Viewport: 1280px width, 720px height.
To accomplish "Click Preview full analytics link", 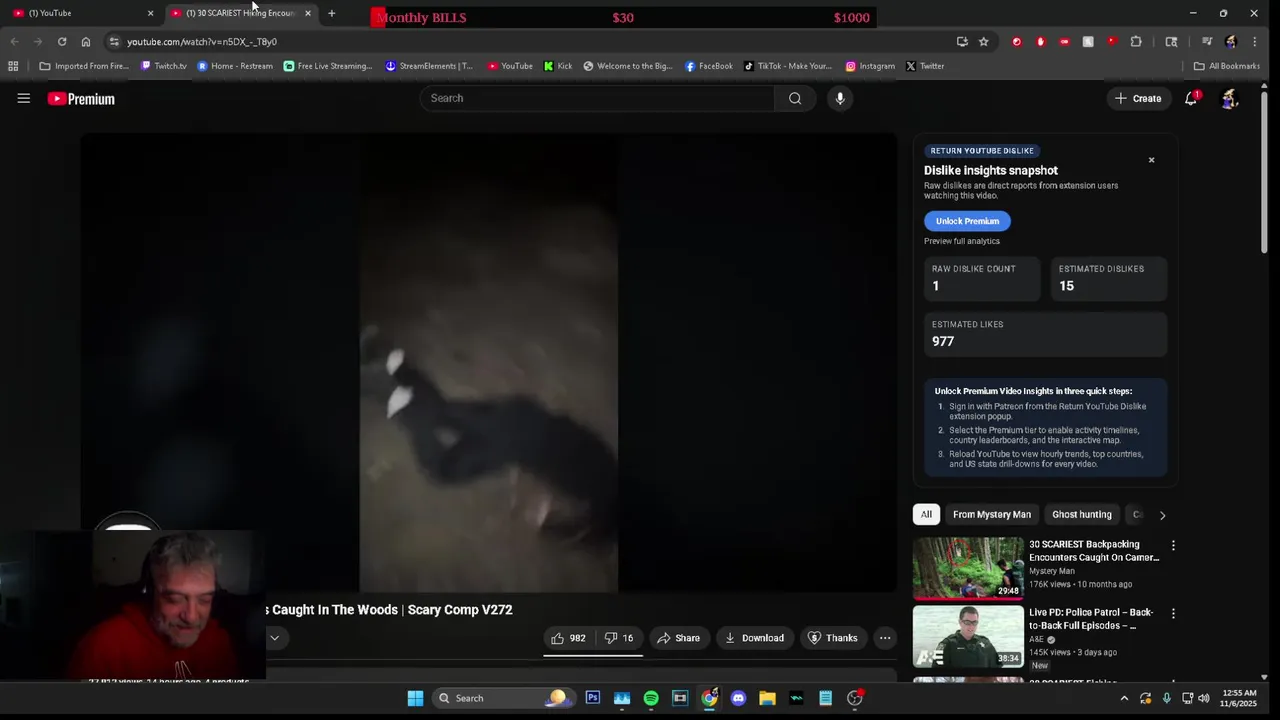I will point(962,241).
